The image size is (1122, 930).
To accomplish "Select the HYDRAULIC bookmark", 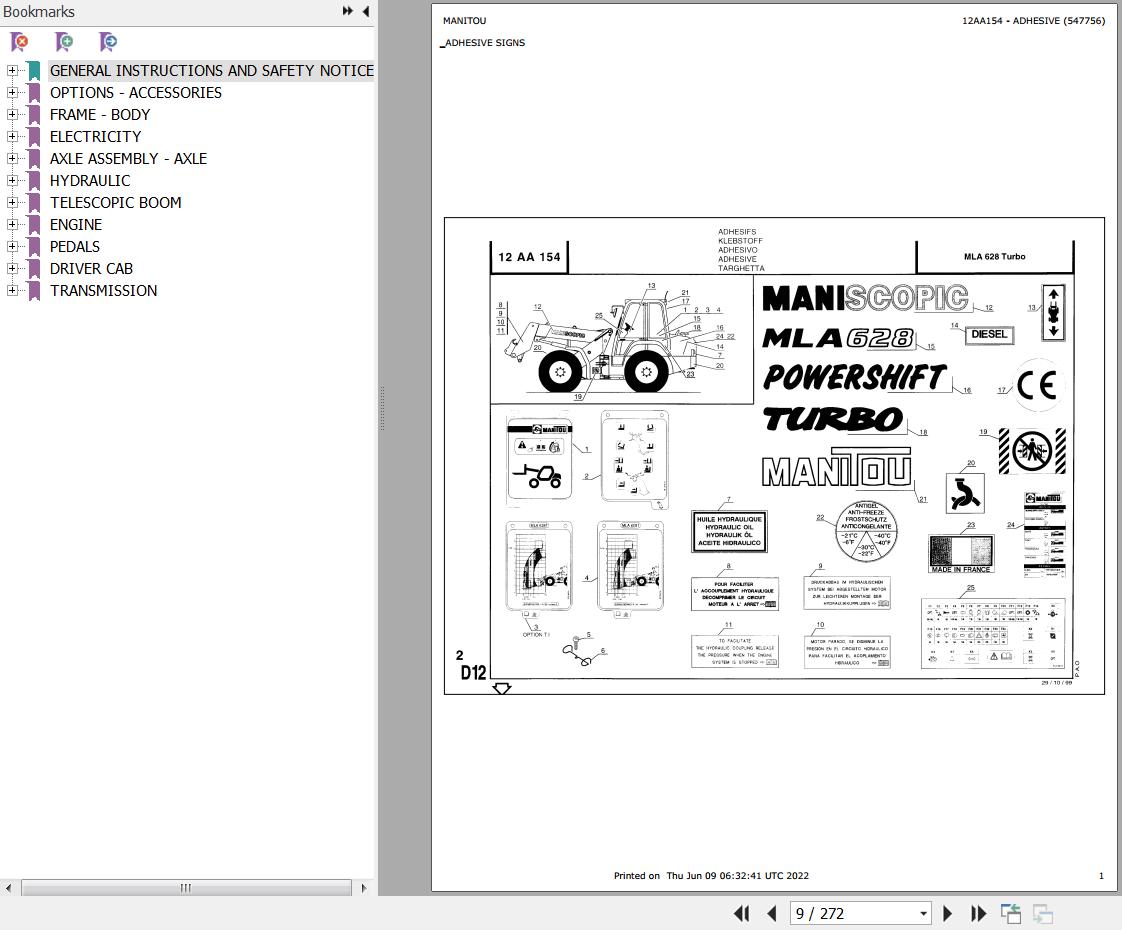I will 90,180.
